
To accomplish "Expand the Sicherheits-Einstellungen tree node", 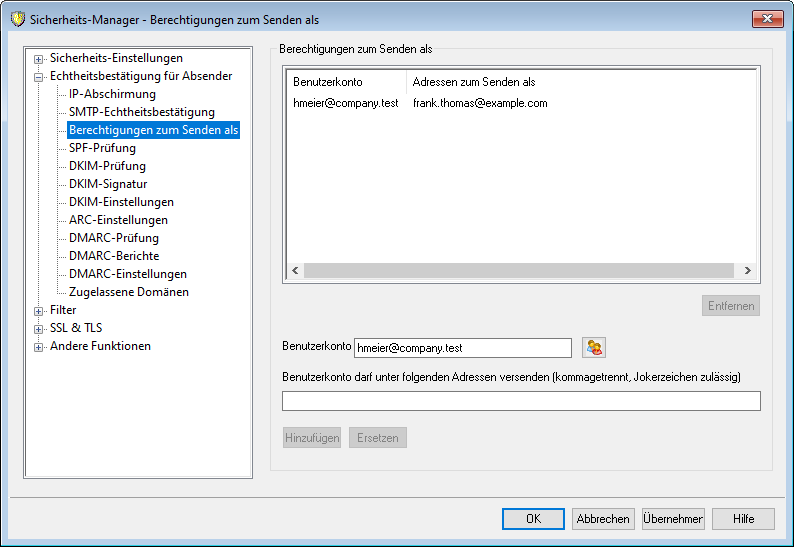I will tap(39, 58).
